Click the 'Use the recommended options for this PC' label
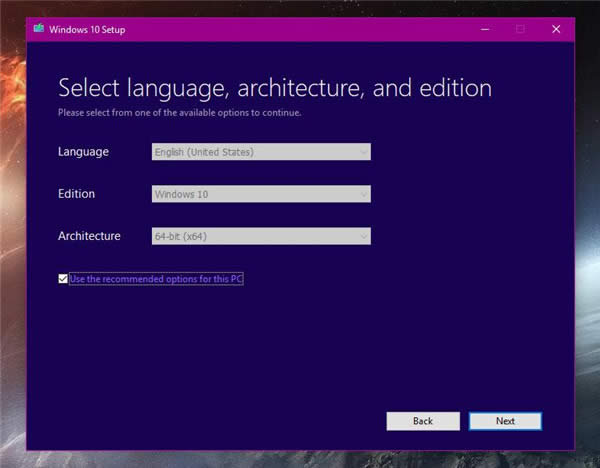The height and width of the screenshot is (468, 600). (156, 279)
